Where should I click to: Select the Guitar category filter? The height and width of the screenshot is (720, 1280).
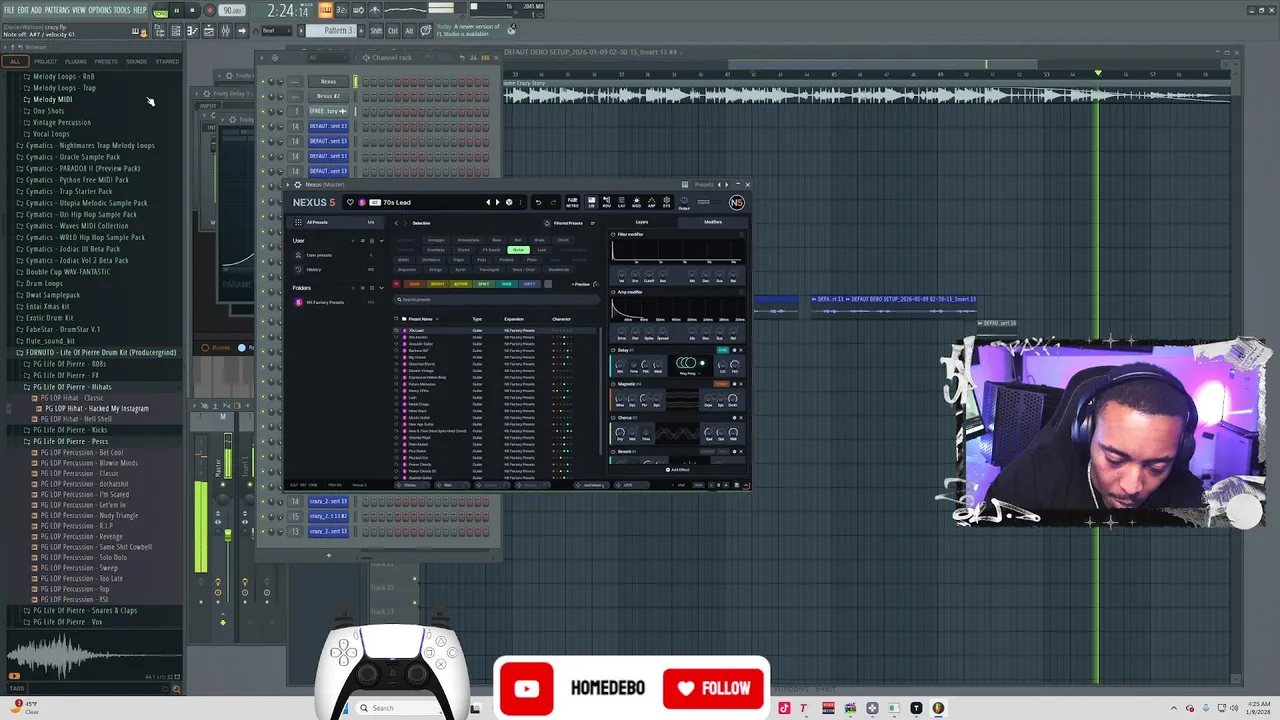tap(518, 250)
